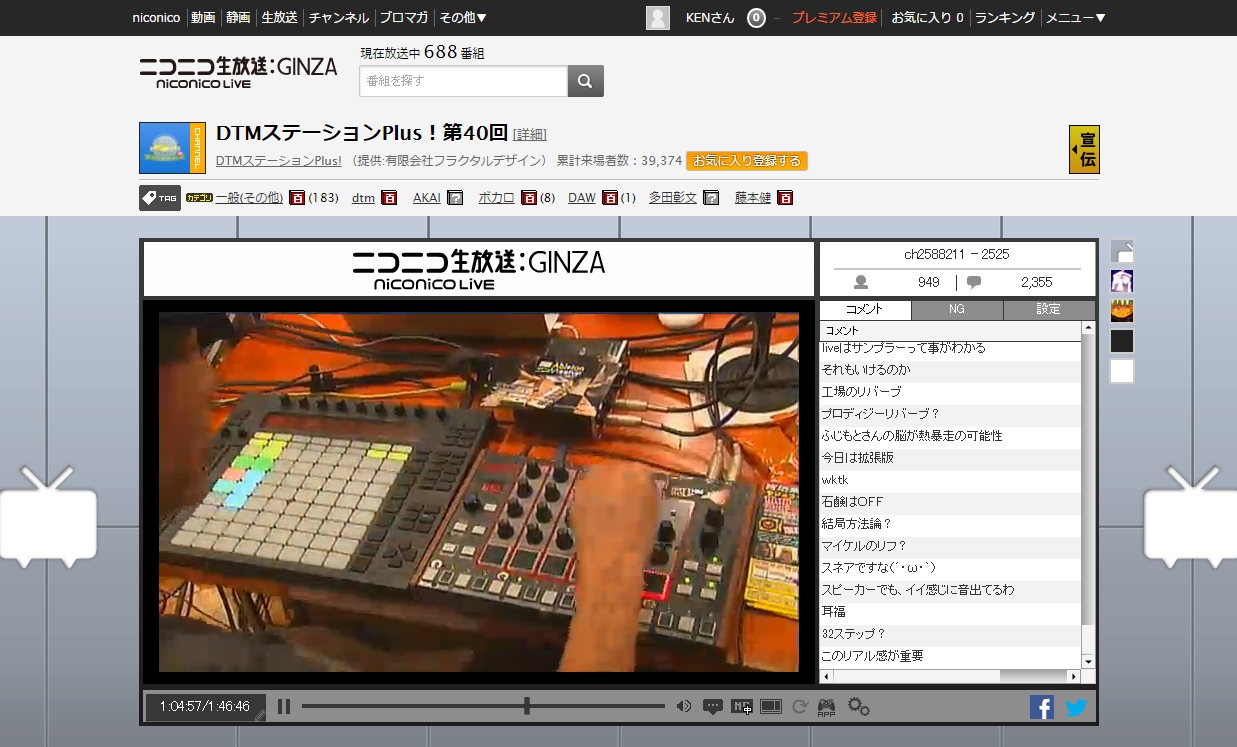The image size is (1237, 747).
Task: Open プレミアム登録 premium registration link
Action: pyautogui.click(x=834, y=17)
